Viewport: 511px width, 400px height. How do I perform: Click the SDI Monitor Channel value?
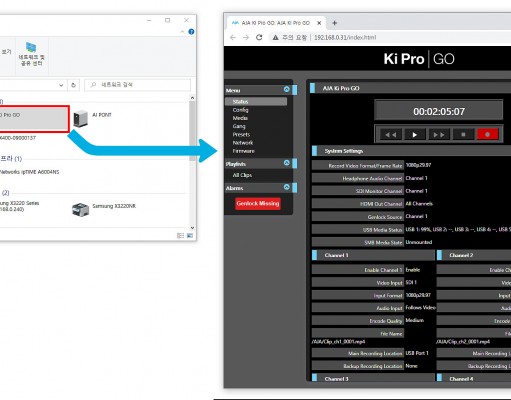[x=416, y=191]
